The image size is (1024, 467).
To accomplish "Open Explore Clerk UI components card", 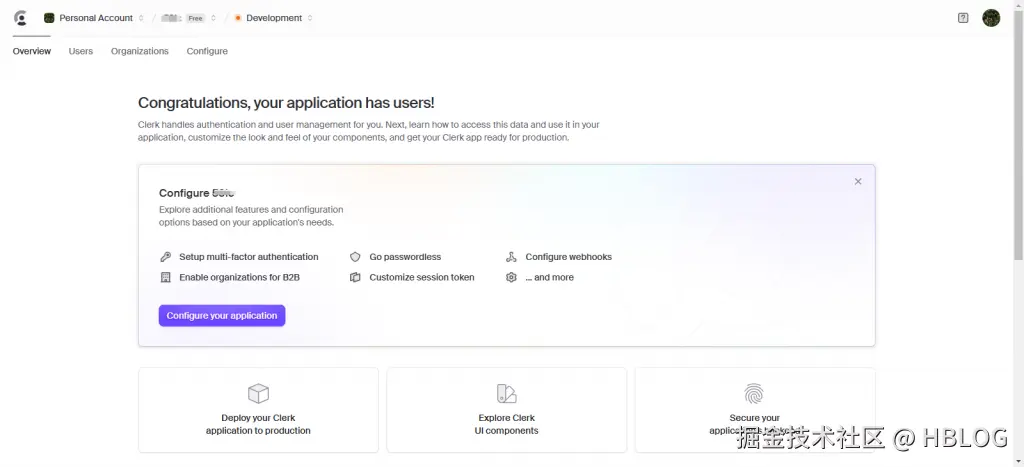I will pos(506,410).
